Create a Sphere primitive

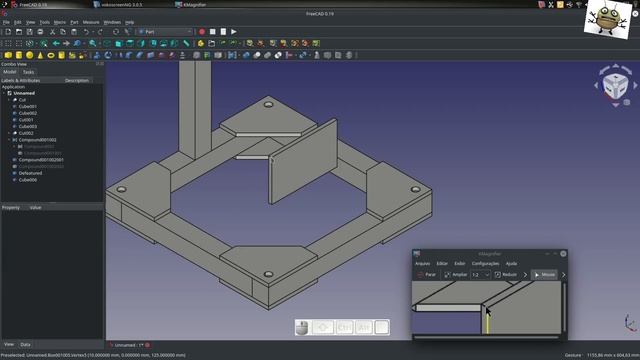tap(29, 55)
